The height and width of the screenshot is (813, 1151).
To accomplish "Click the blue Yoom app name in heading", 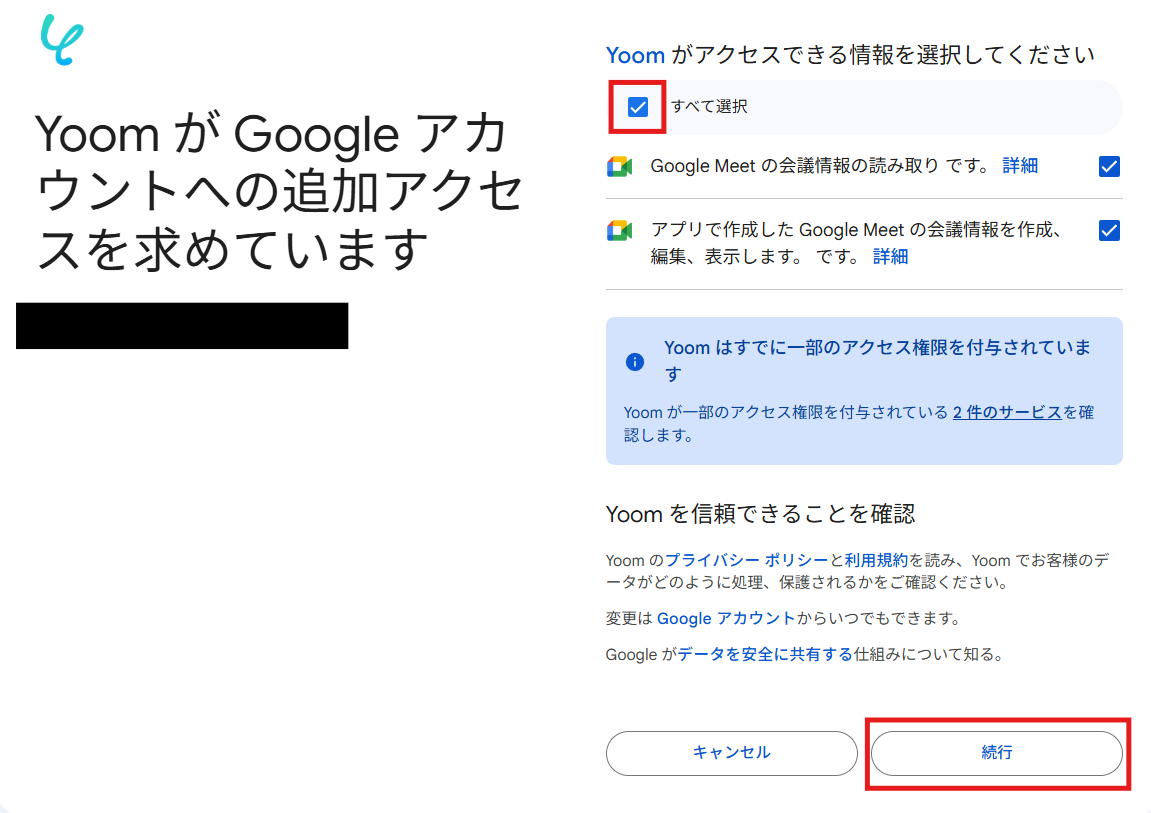I will click(635, 54).
